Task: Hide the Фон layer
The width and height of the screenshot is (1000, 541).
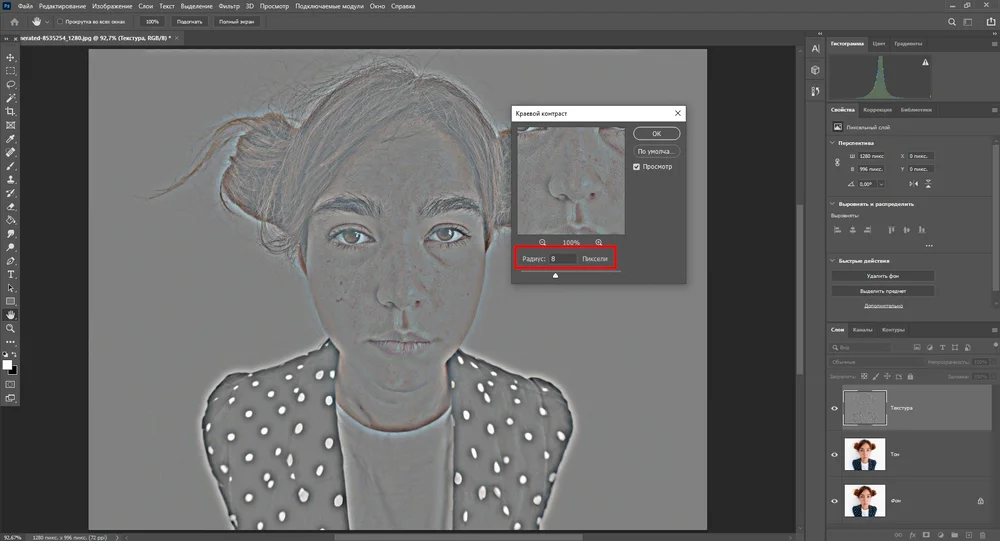Action: 834,501
